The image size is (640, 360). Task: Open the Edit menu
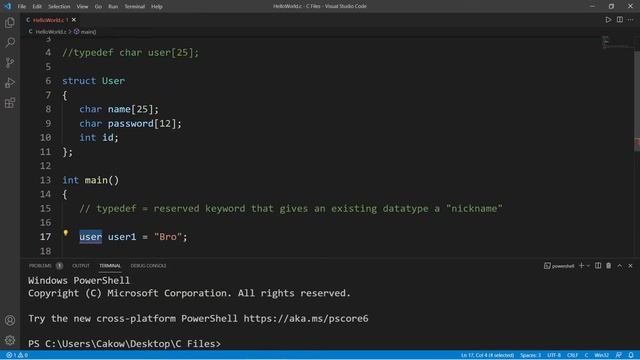pos(37,6)
